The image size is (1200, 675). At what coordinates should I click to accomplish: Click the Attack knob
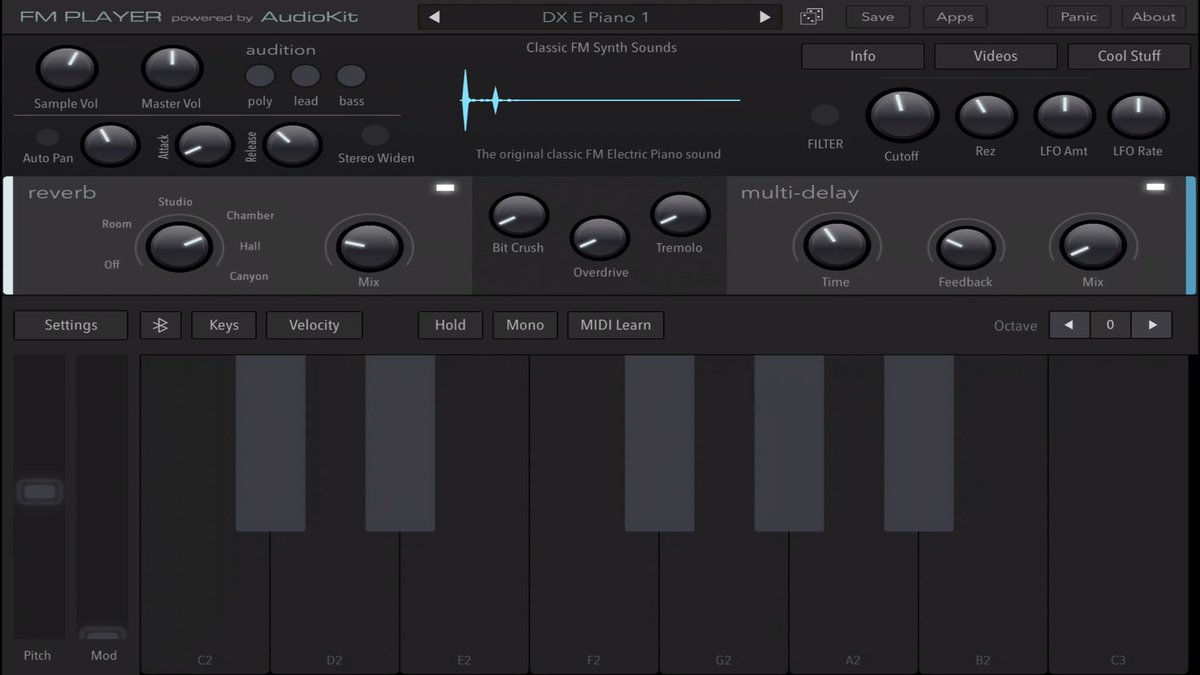205,146
